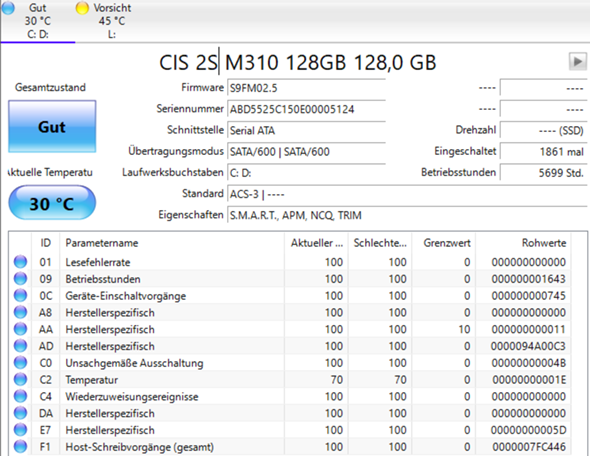The image size is (590, 456).
Task: Click the Drehzahl value ---- (SSD)
Action: [543, 130]
